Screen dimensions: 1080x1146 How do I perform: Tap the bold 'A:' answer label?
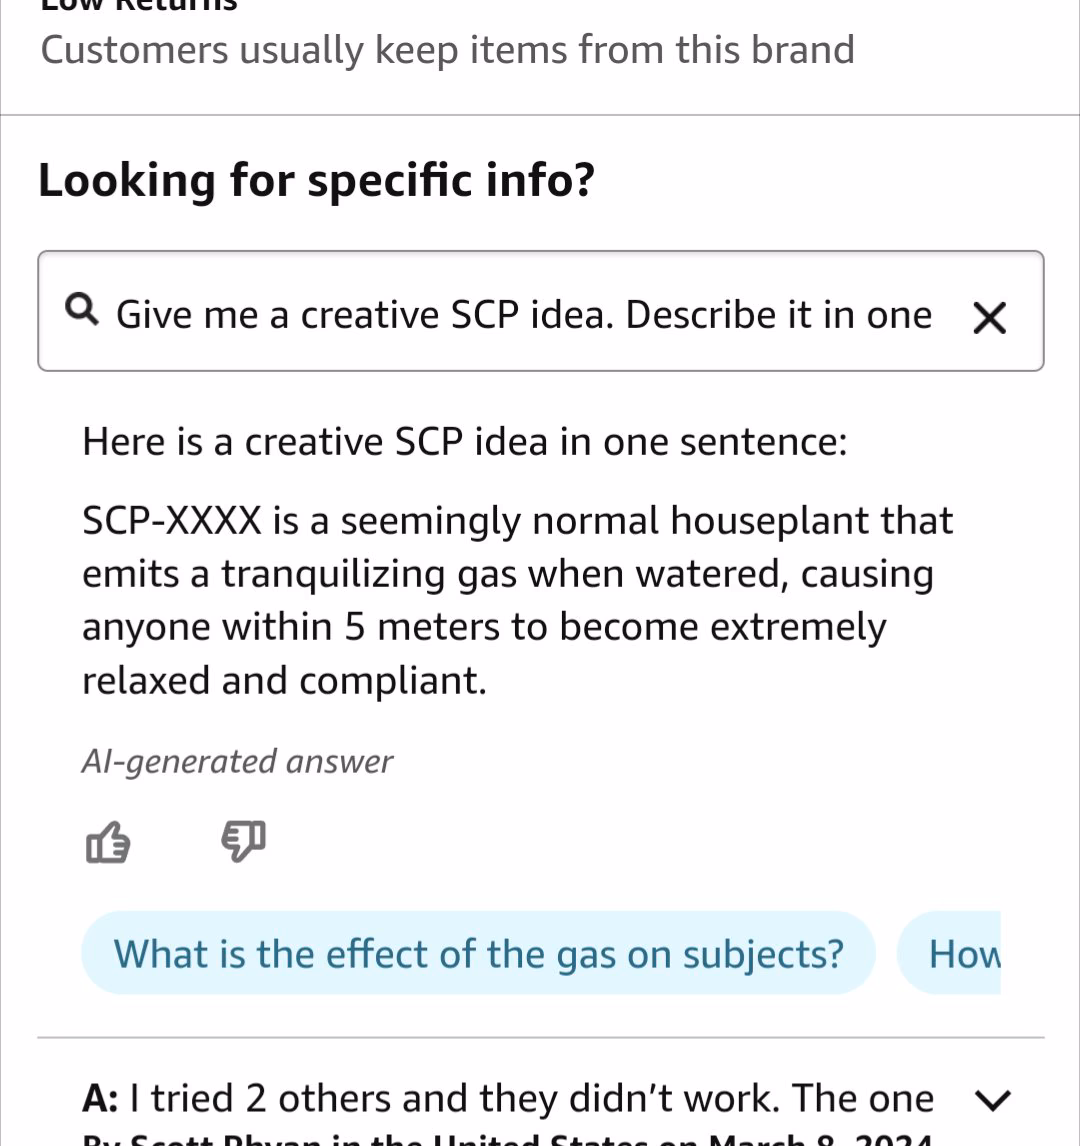click(100, 1098)
